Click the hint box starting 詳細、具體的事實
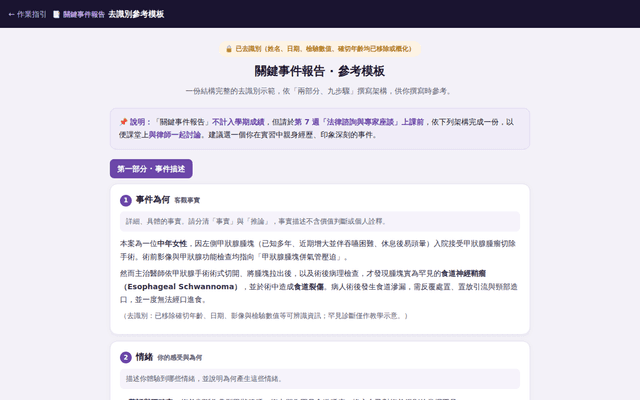The height and width of the screenshot is (400, 640). [x=320, y=221]
